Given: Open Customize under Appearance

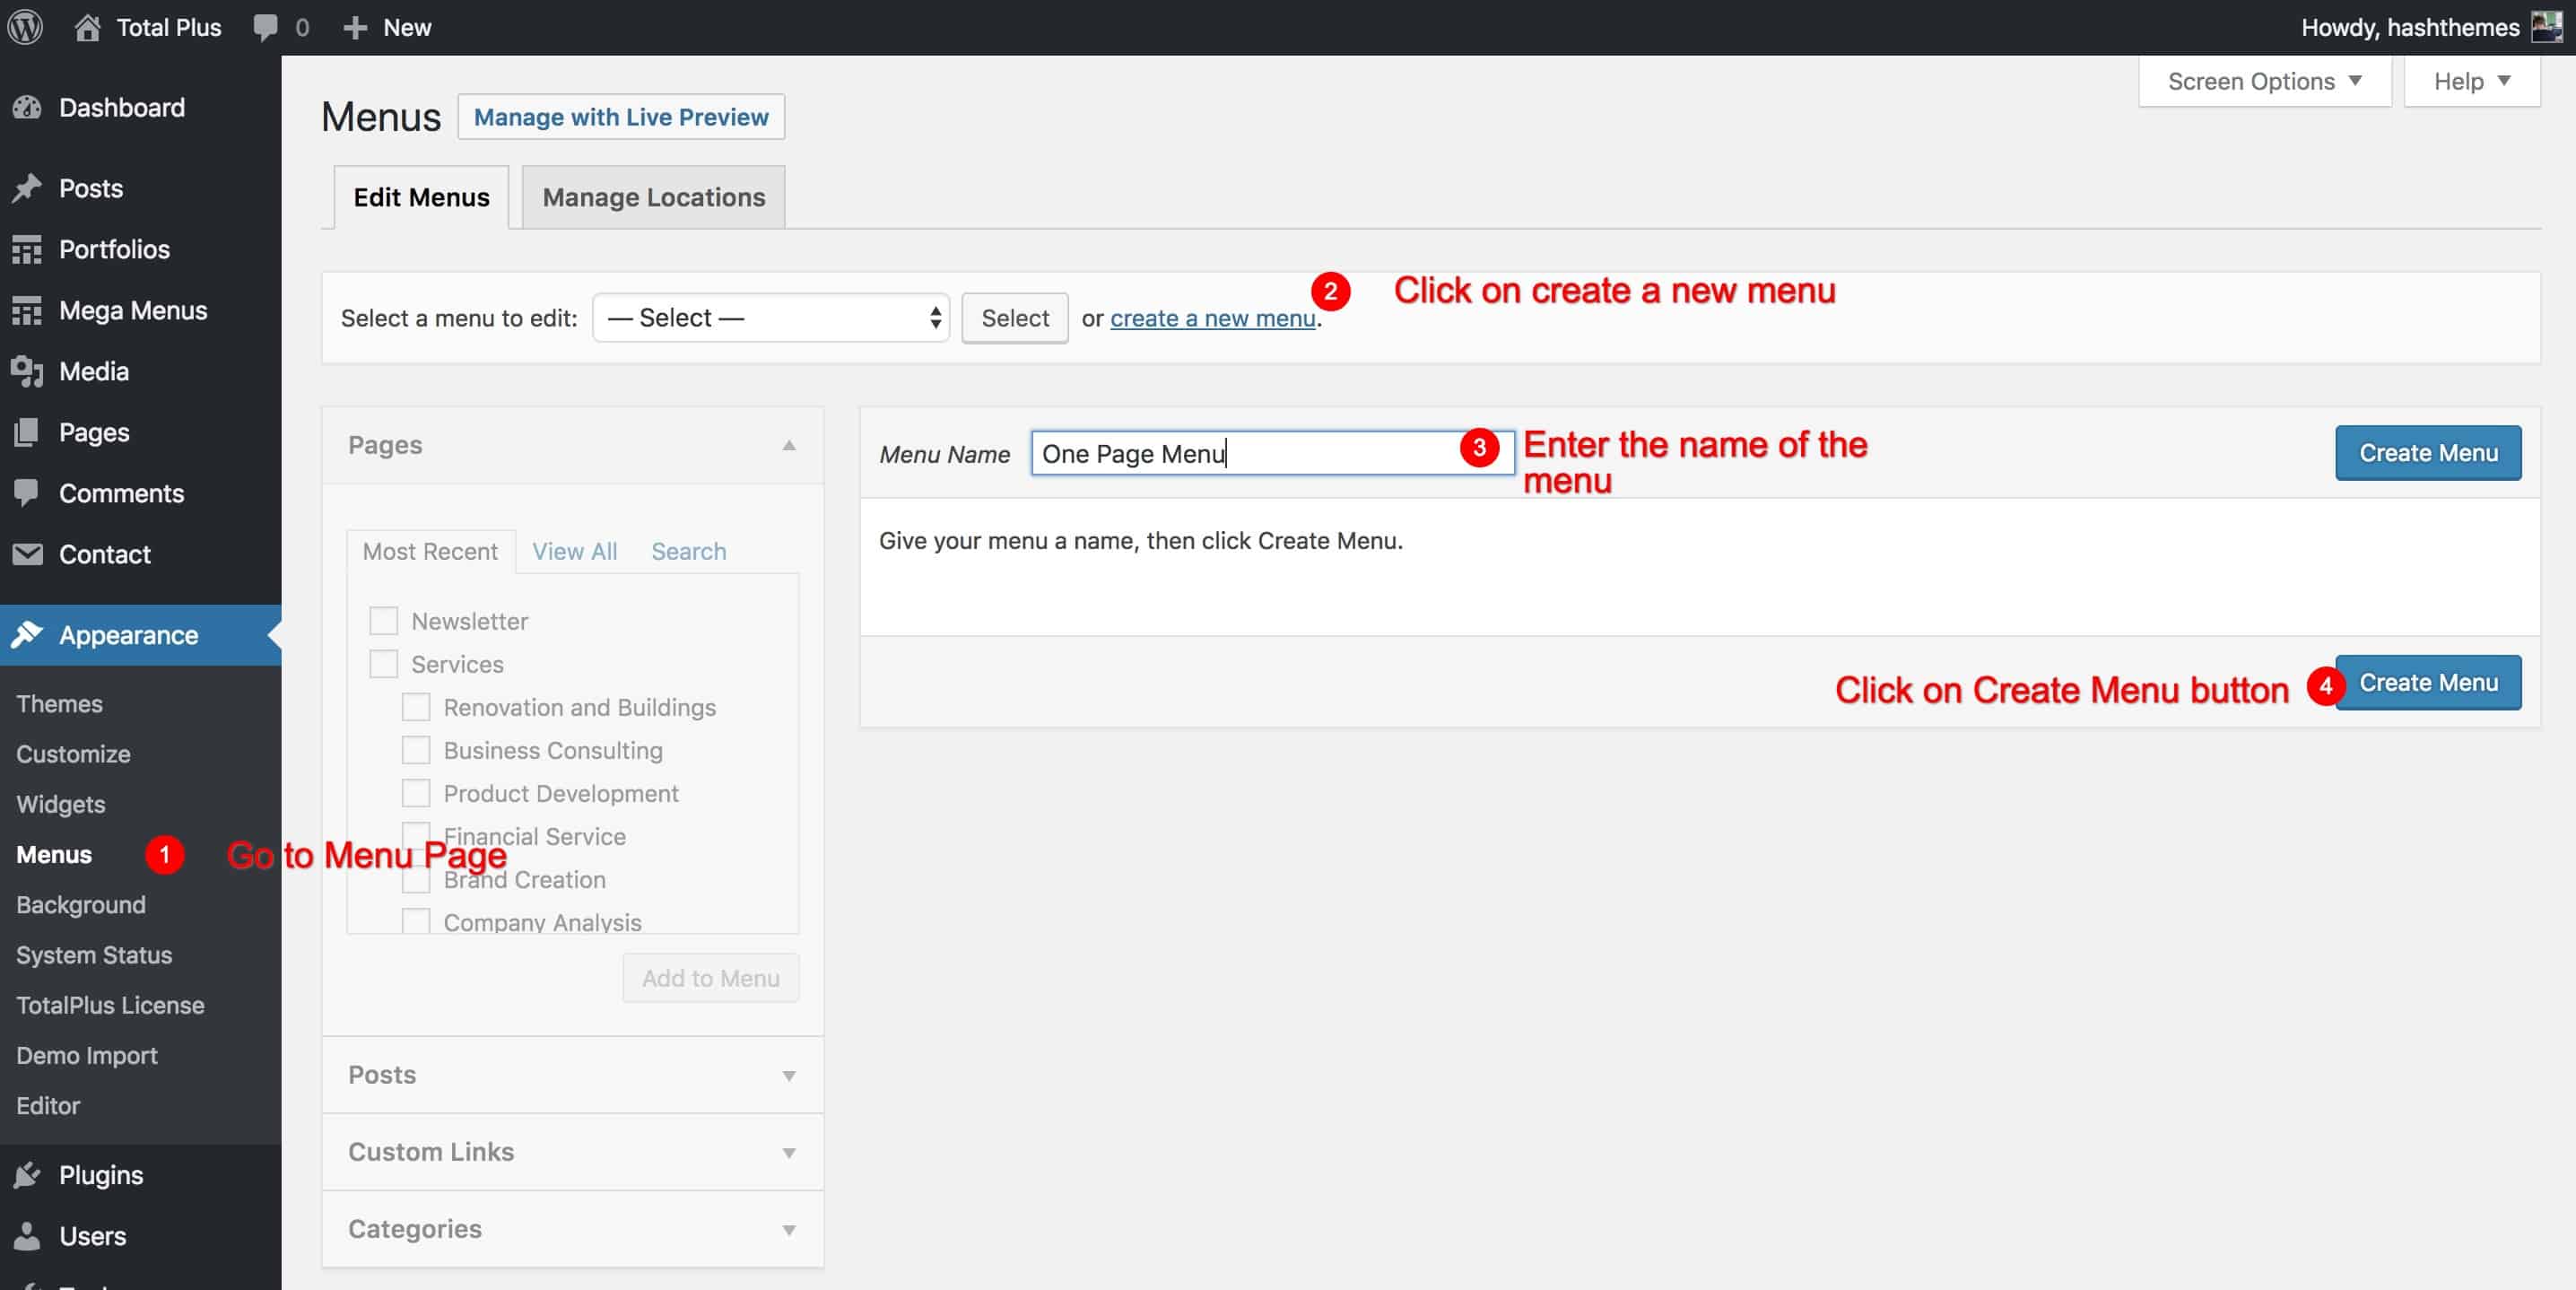Looking at the screenshot, I should pos(73,754).
